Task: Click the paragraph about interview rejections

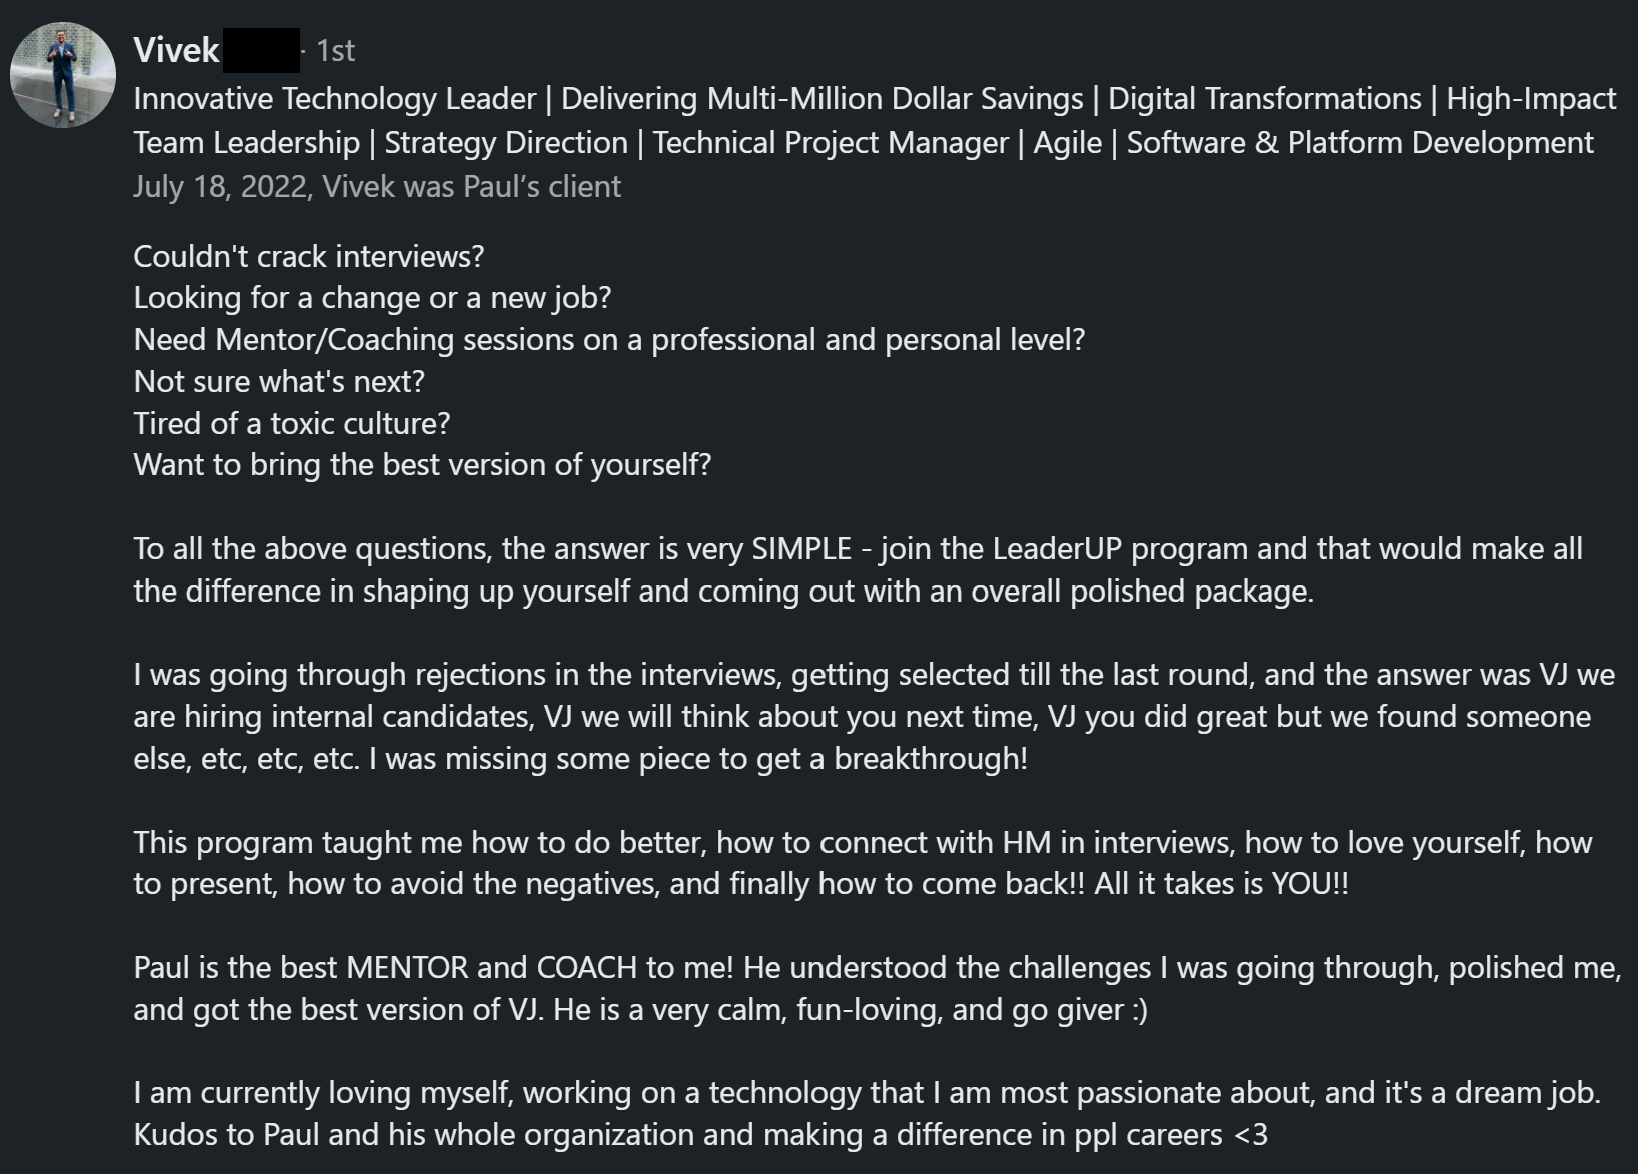Action: coord(874,716)
